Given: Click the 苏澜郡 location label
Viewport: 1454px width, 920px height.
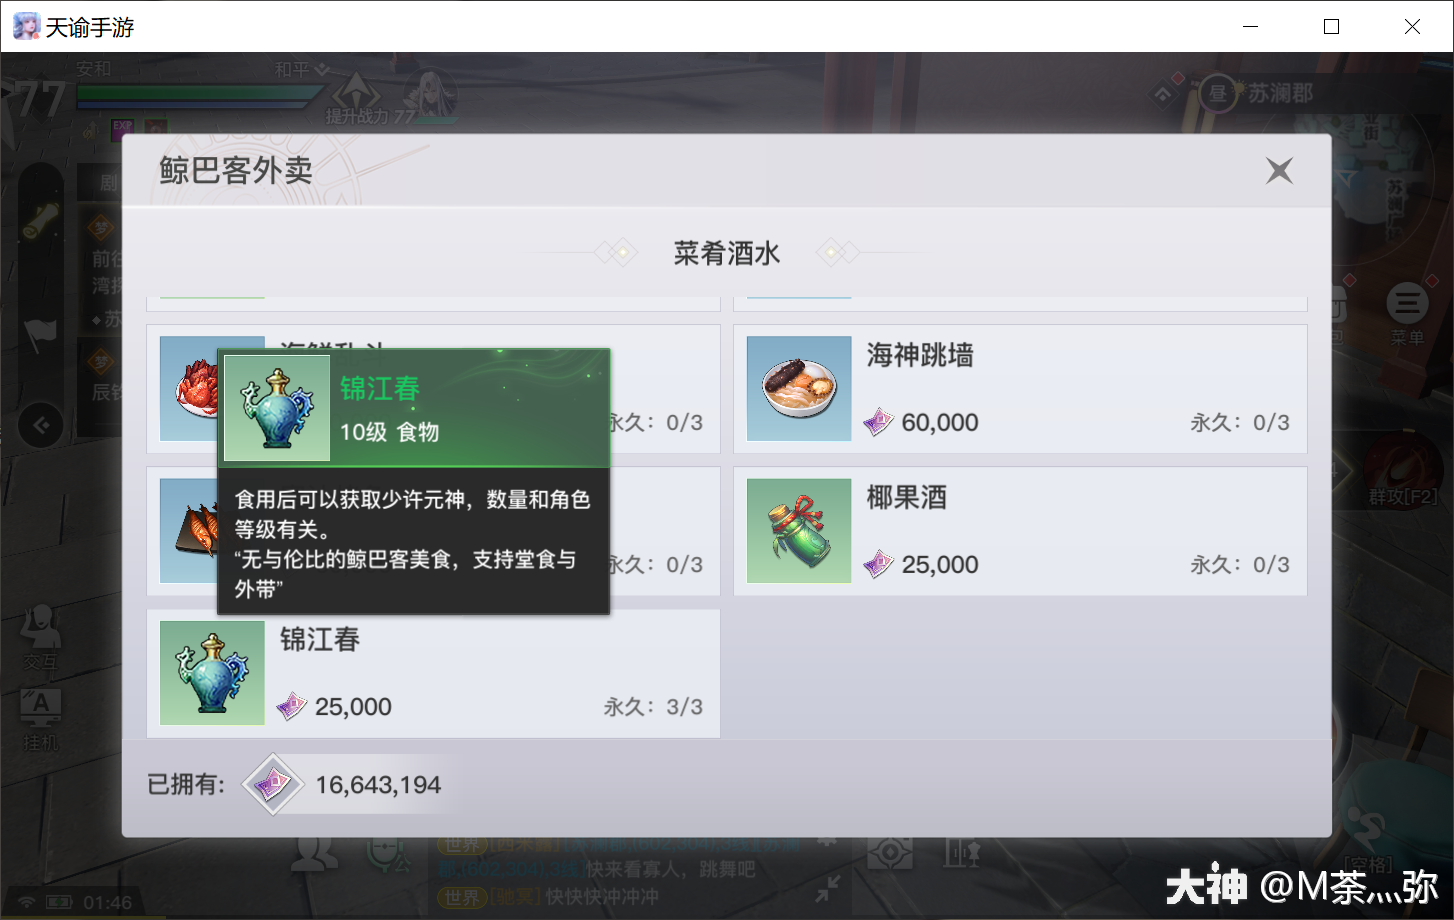Looking at the screenshot, I should [1280, 93].
